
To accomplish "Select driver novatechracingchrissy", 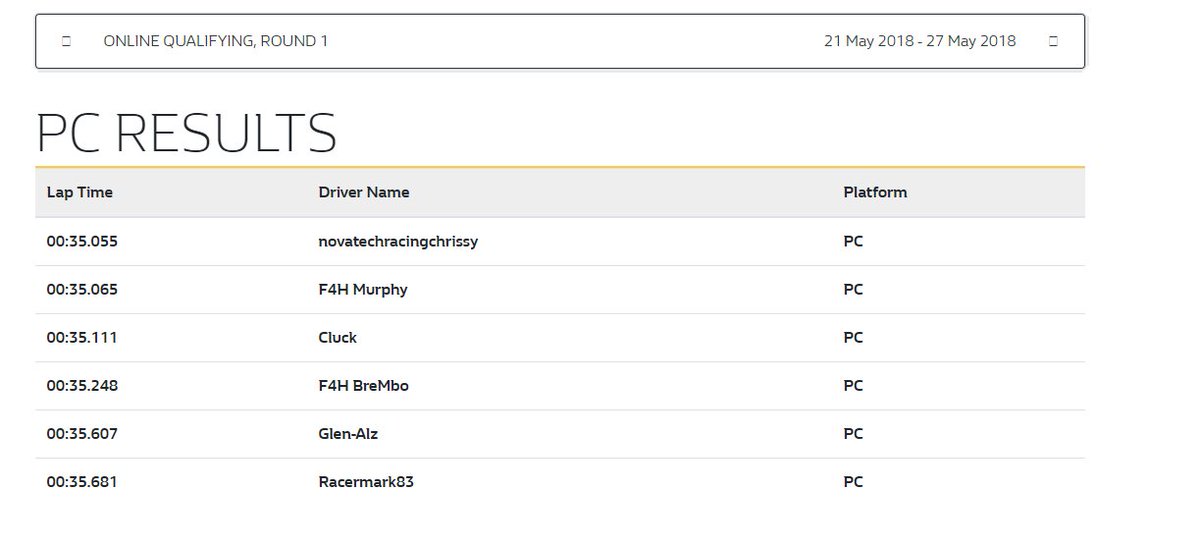I will [x=398, y=241].
